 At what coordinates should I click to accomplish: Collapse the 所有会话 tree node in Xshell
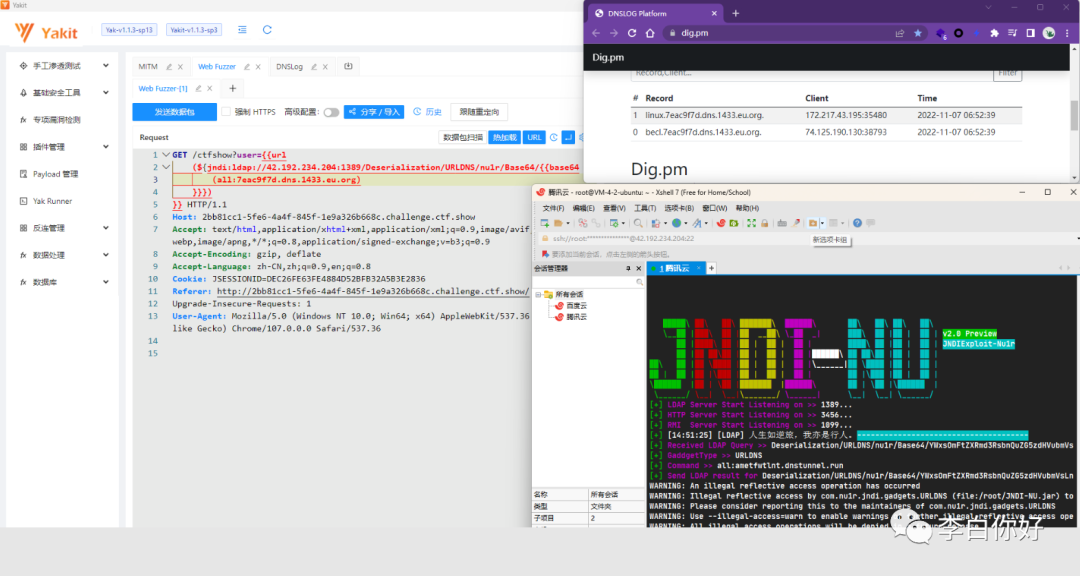[x=539, y=294]
